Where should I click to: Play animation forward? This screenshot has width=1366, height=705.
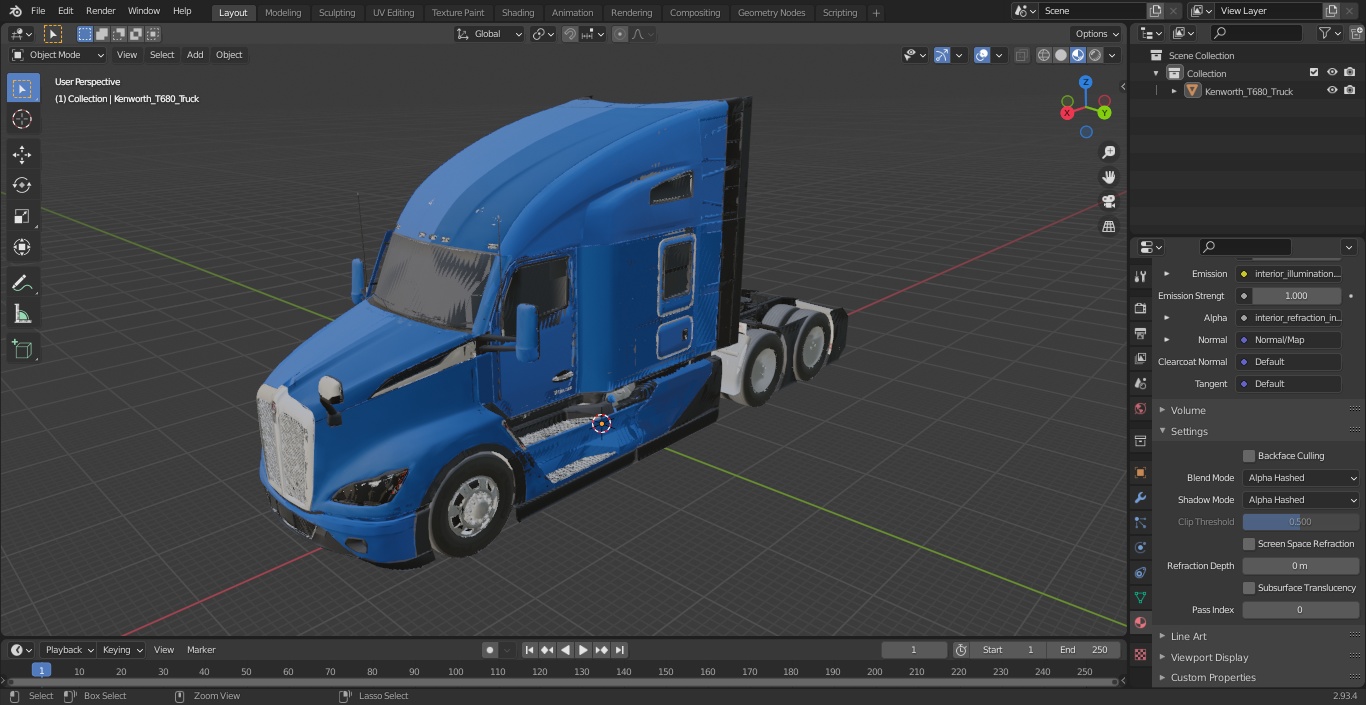coord(583,650)
